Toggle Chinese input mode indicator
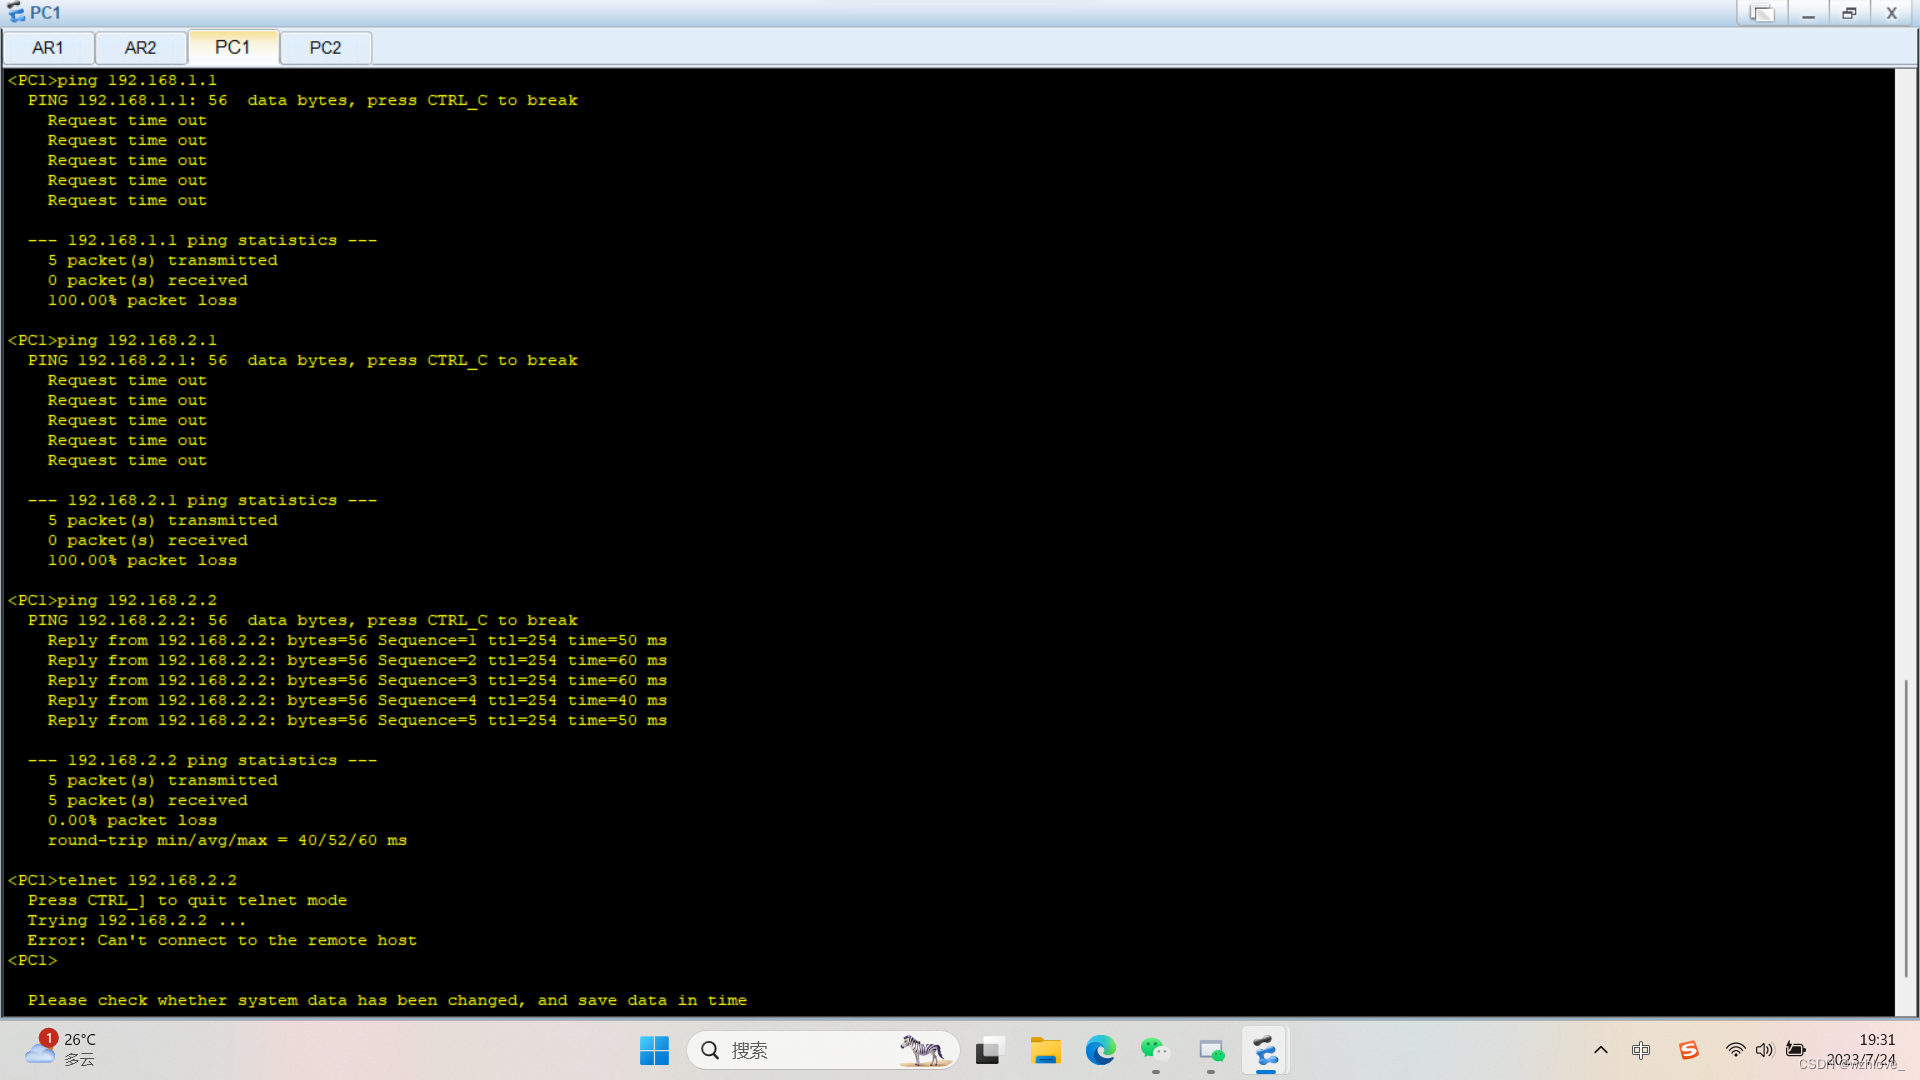The width and height of the screenshot is (1920, 1080). pyautogui.click(x=1641, y=1050)
